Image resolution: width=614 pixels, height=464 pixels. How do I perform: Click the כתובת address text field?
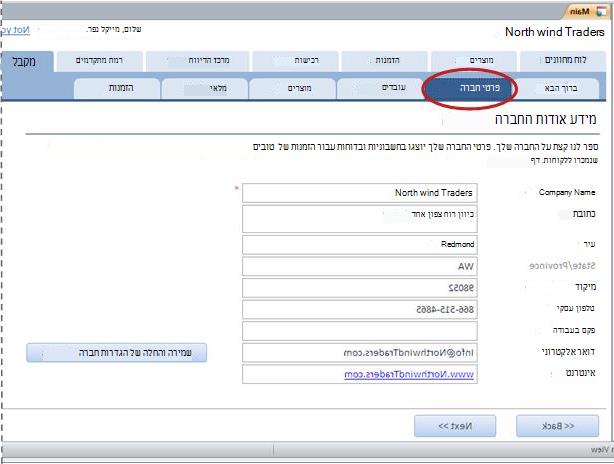click(359, 219)
